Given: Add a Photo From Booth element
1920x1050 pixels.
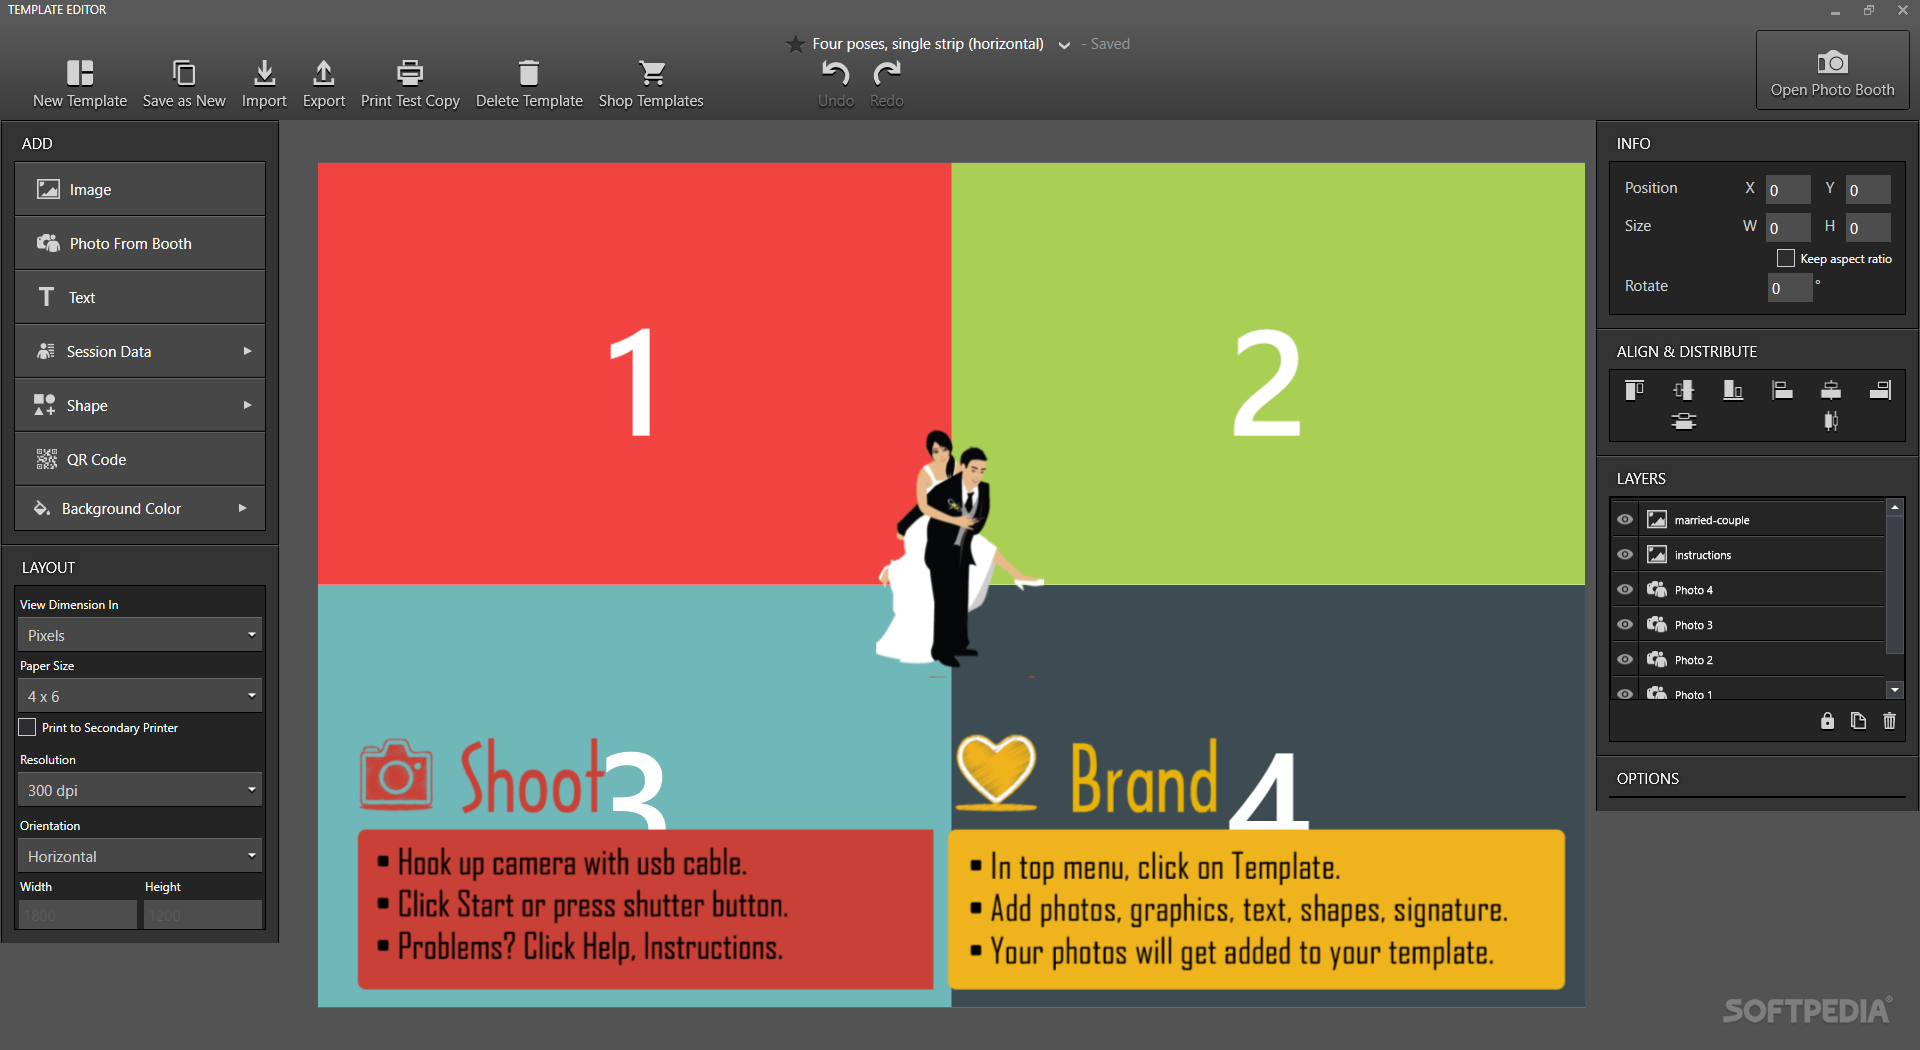Looking at the screenshot, I should click(x=140, y=243).
